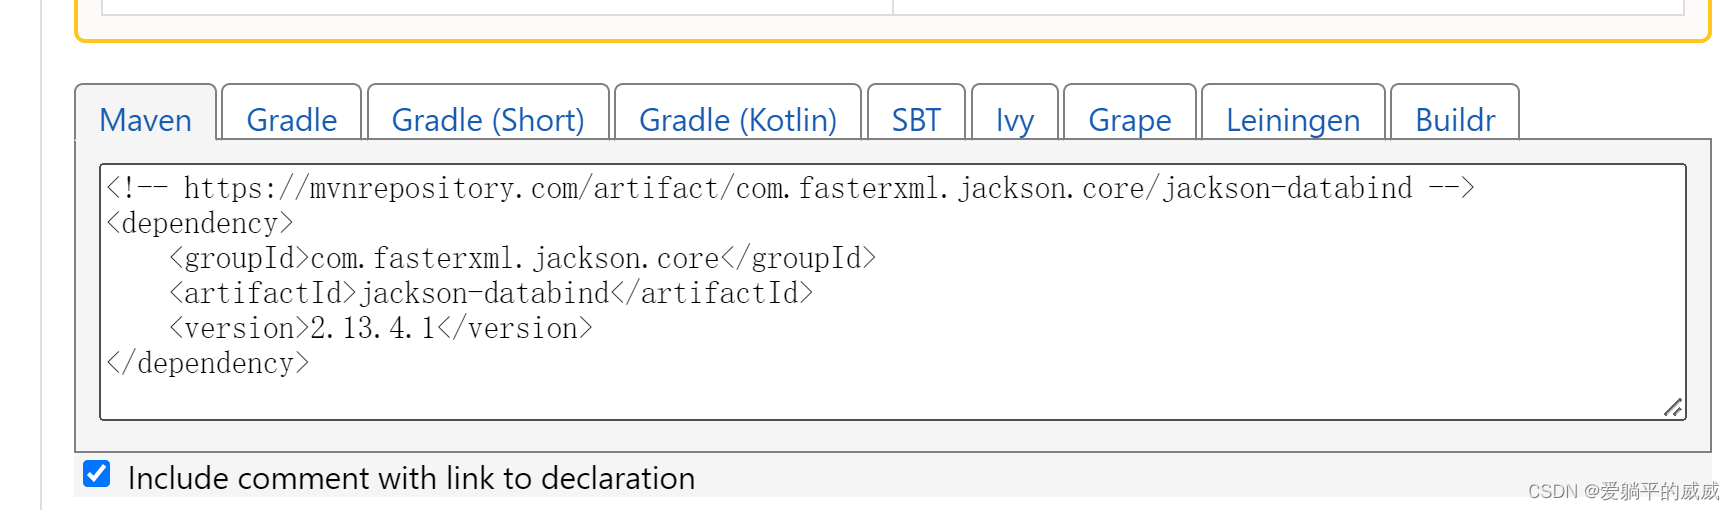Click the 'Include comment with link to declaration' label

click(x=412, y=478)
